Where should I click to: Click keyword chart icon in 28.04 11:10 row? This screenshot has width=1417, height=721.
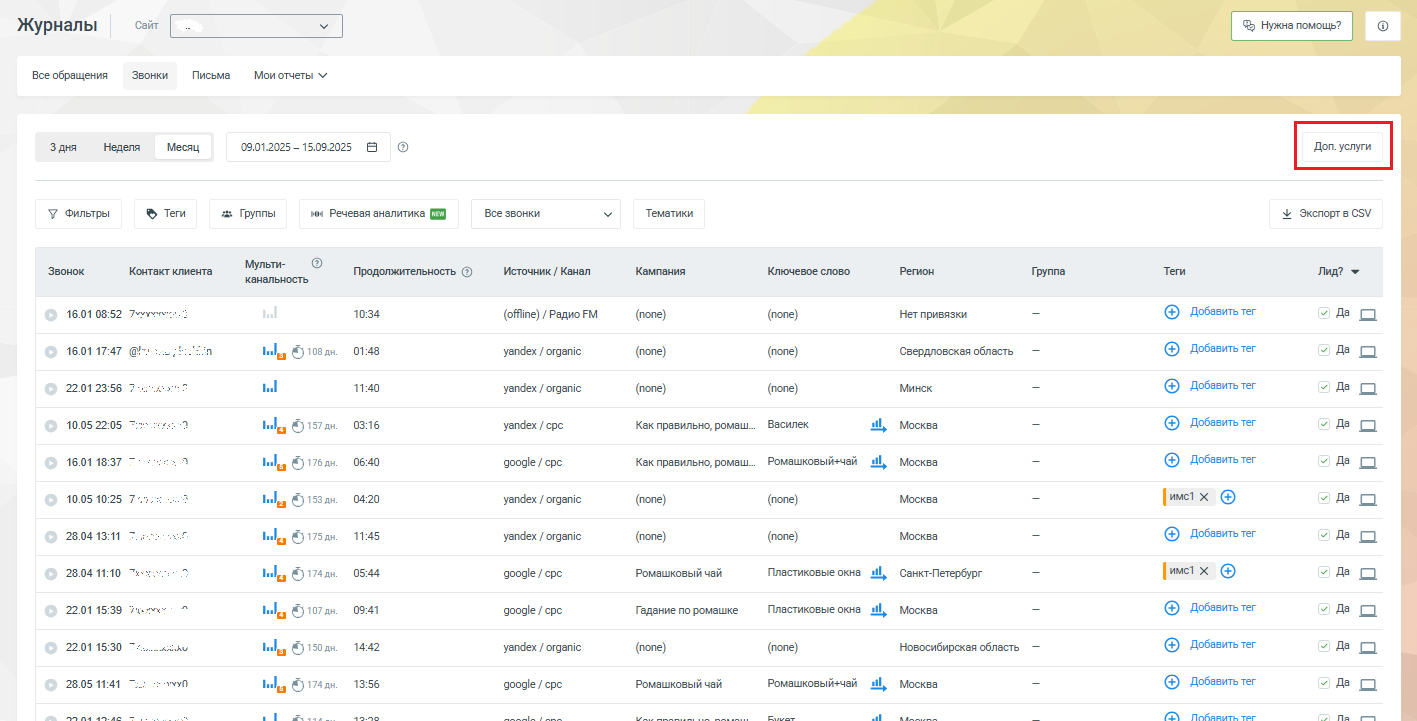point(878,573)
